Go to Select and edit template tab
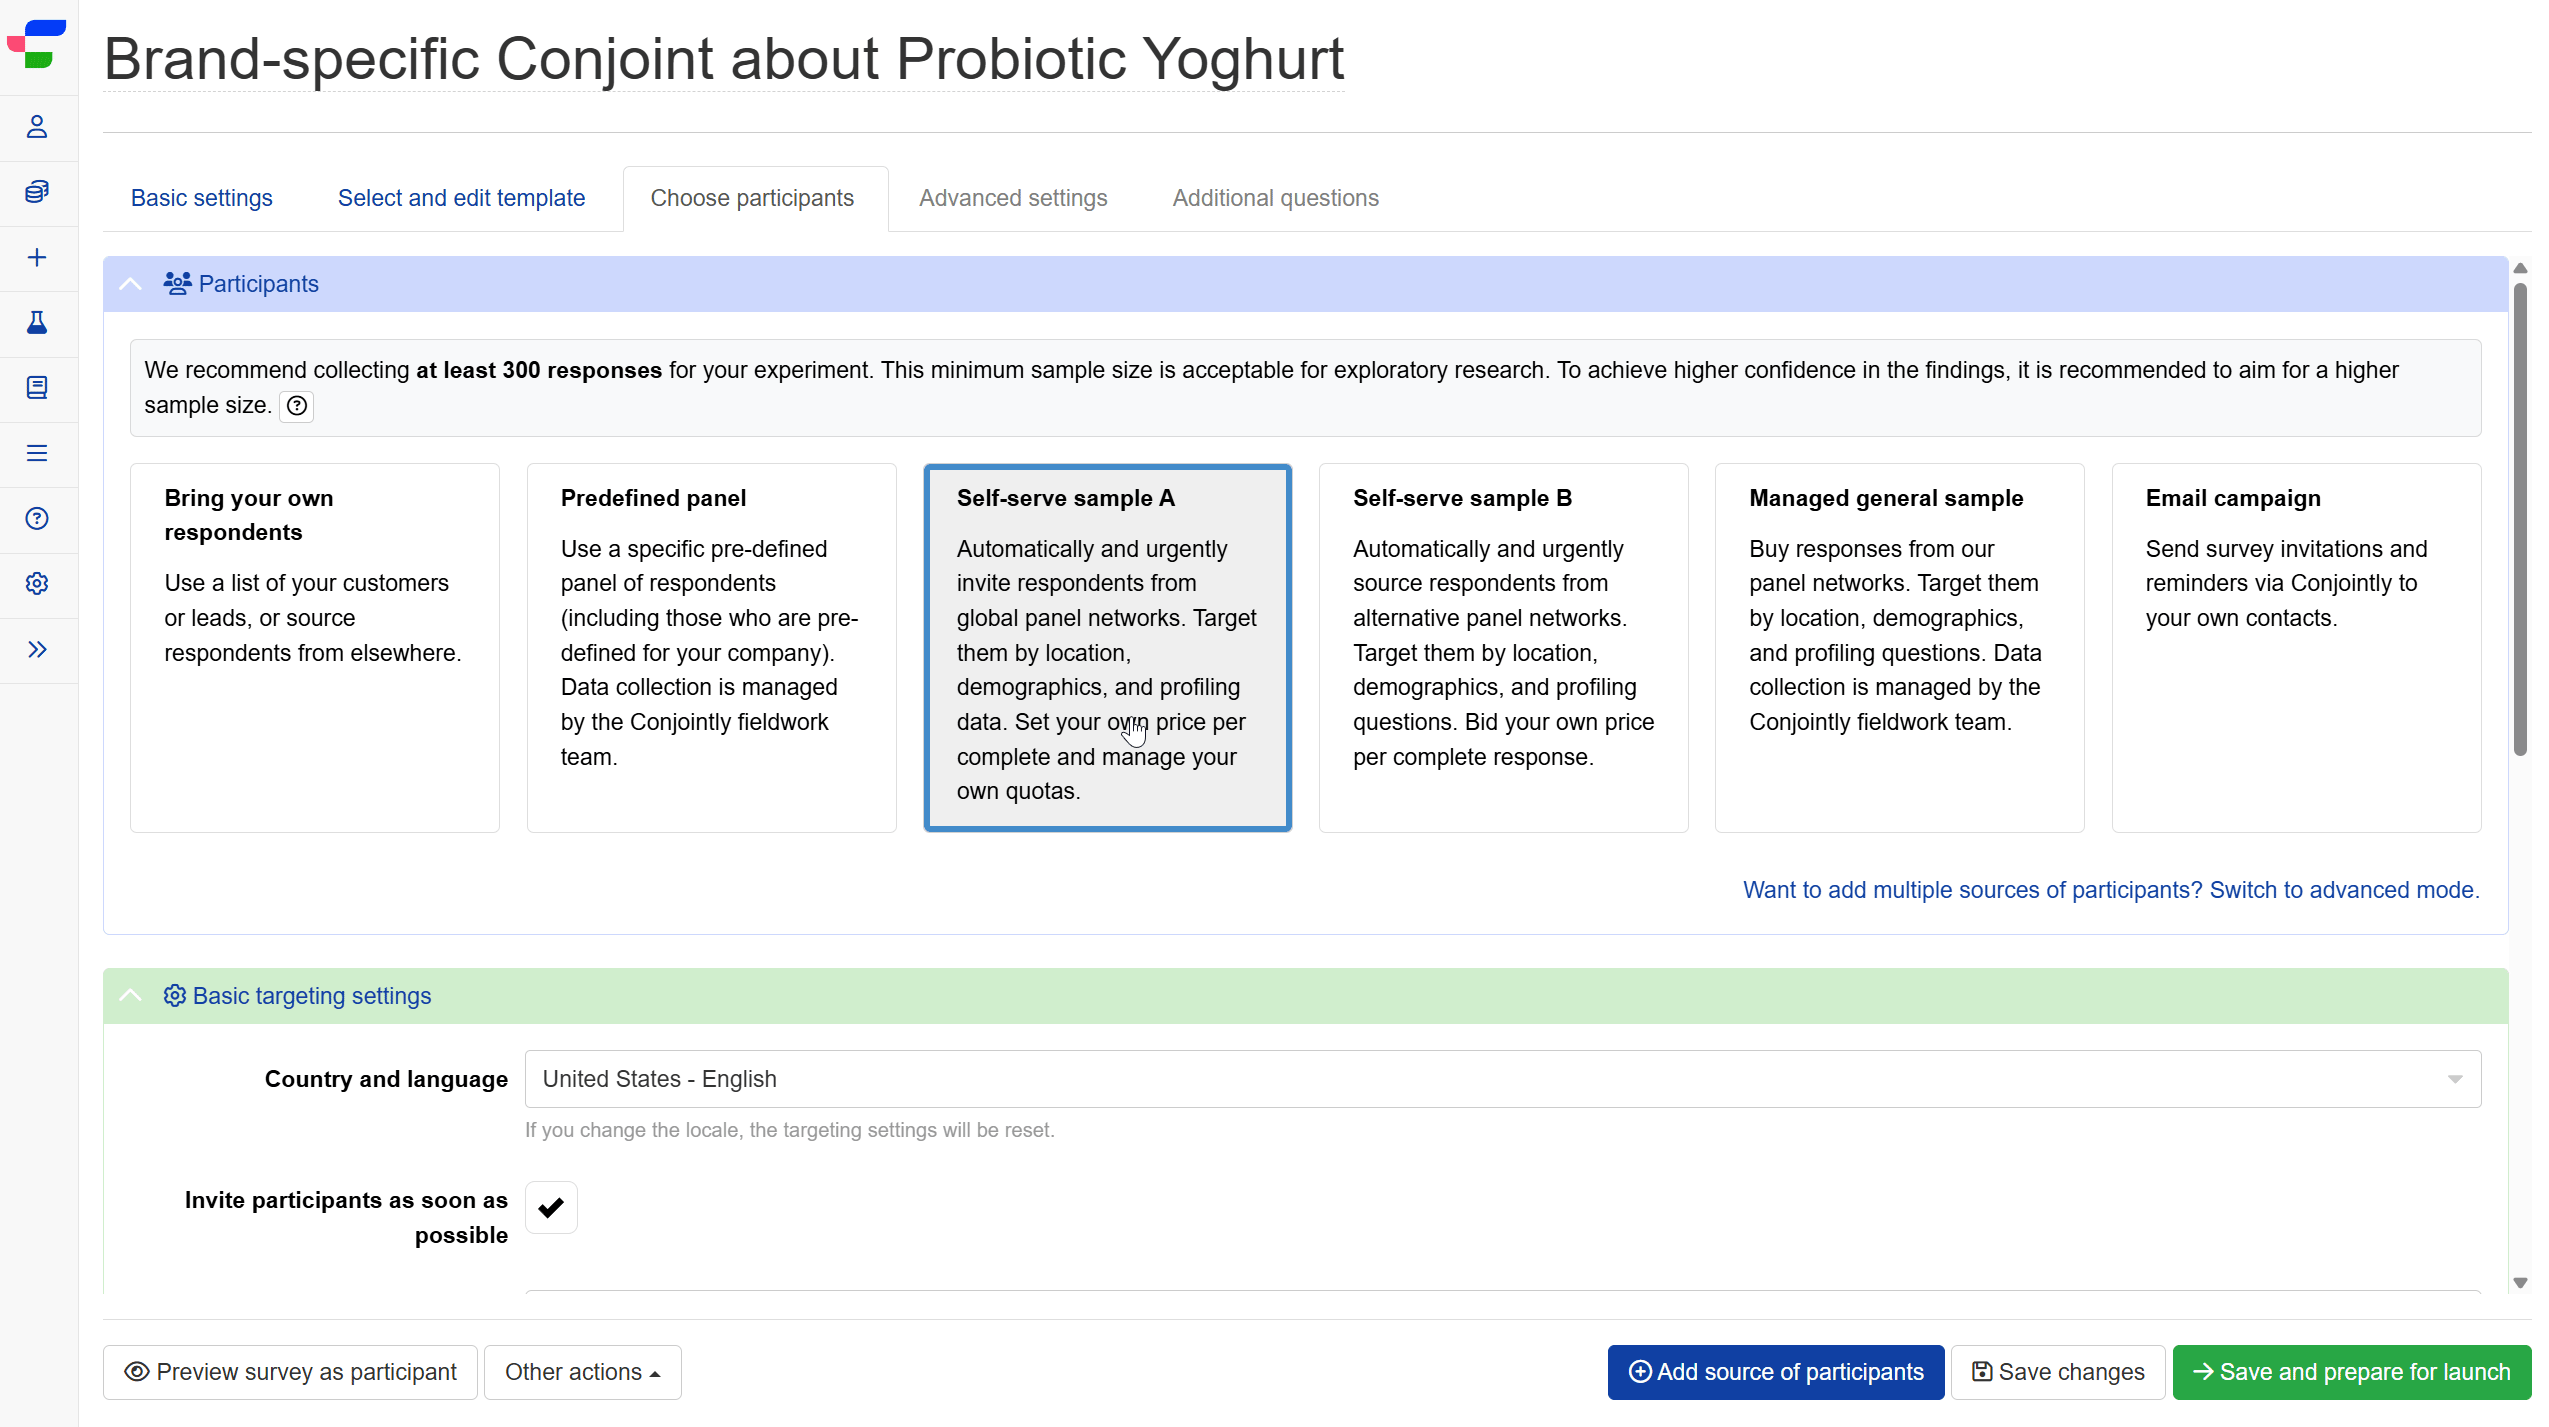2549x1427 pixels. pyautogui.click(x=461, y=198)
